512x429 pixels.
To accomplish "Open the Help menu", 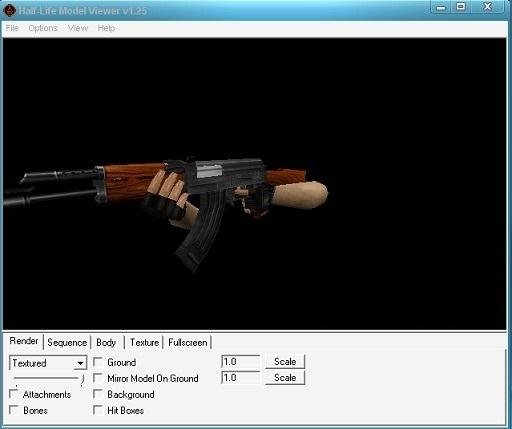I will [x=106, y=28].
